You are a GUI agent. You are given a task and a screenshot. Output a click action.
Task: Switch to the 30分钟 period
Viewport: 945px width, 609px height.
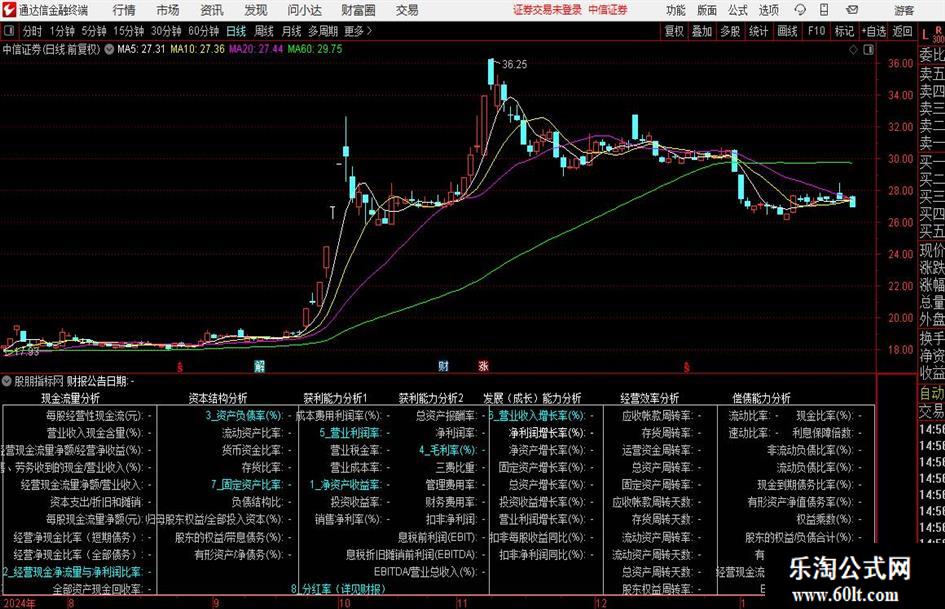click(x=166, y=31)
